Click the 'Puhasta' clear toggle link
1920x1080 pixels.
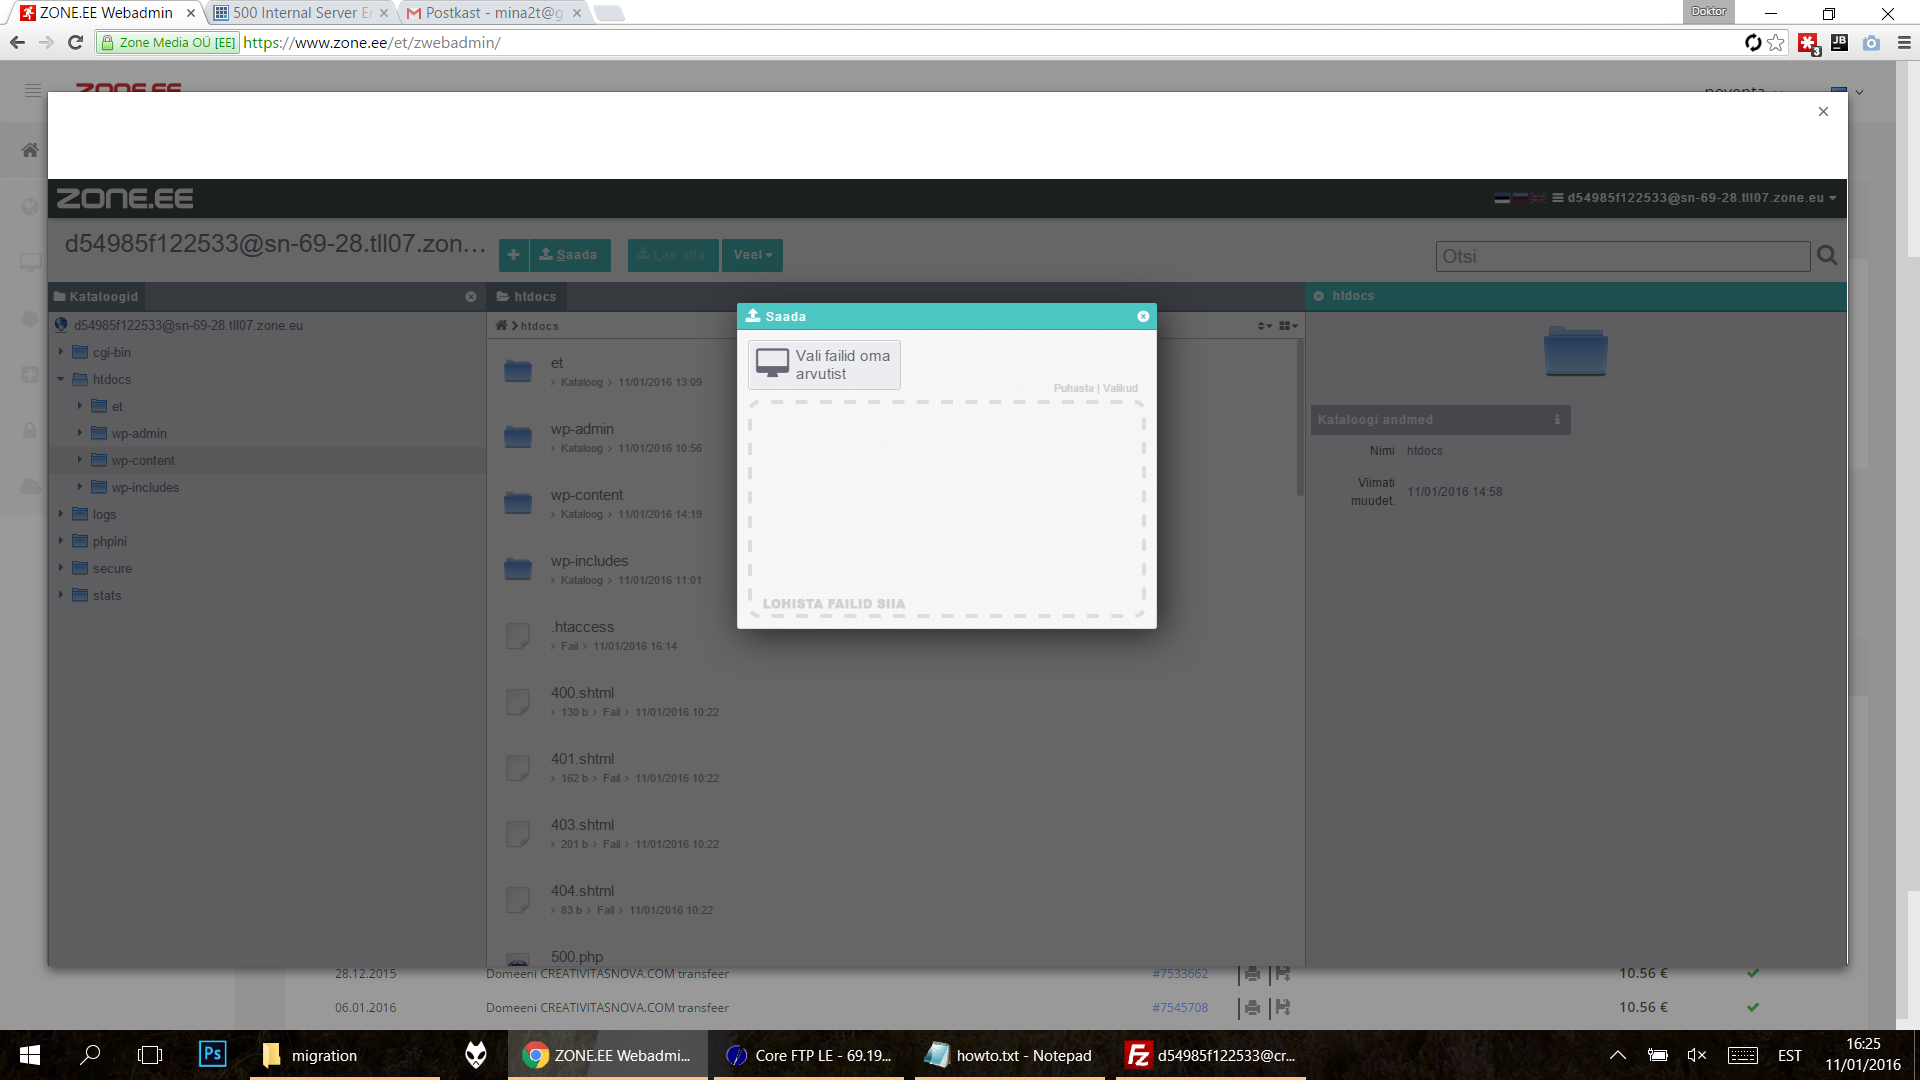click(x=1073, y=388)
